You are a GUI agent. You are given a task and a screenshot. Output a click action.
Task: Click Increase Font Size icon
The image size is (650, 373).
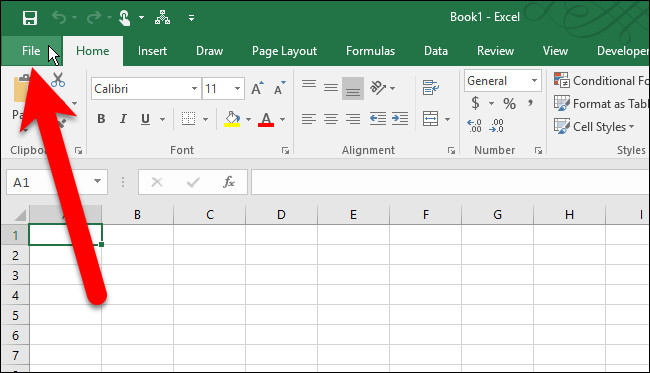257,88
